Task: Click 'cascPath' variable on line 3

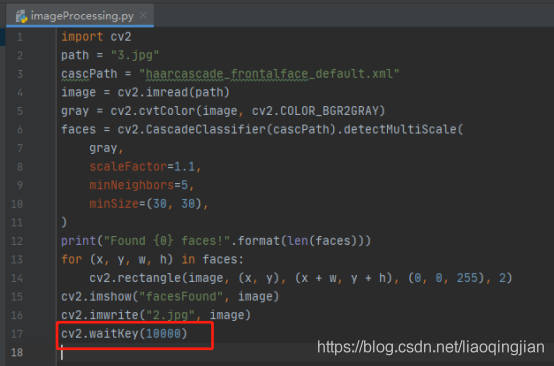Action: [x=89, y=74]
